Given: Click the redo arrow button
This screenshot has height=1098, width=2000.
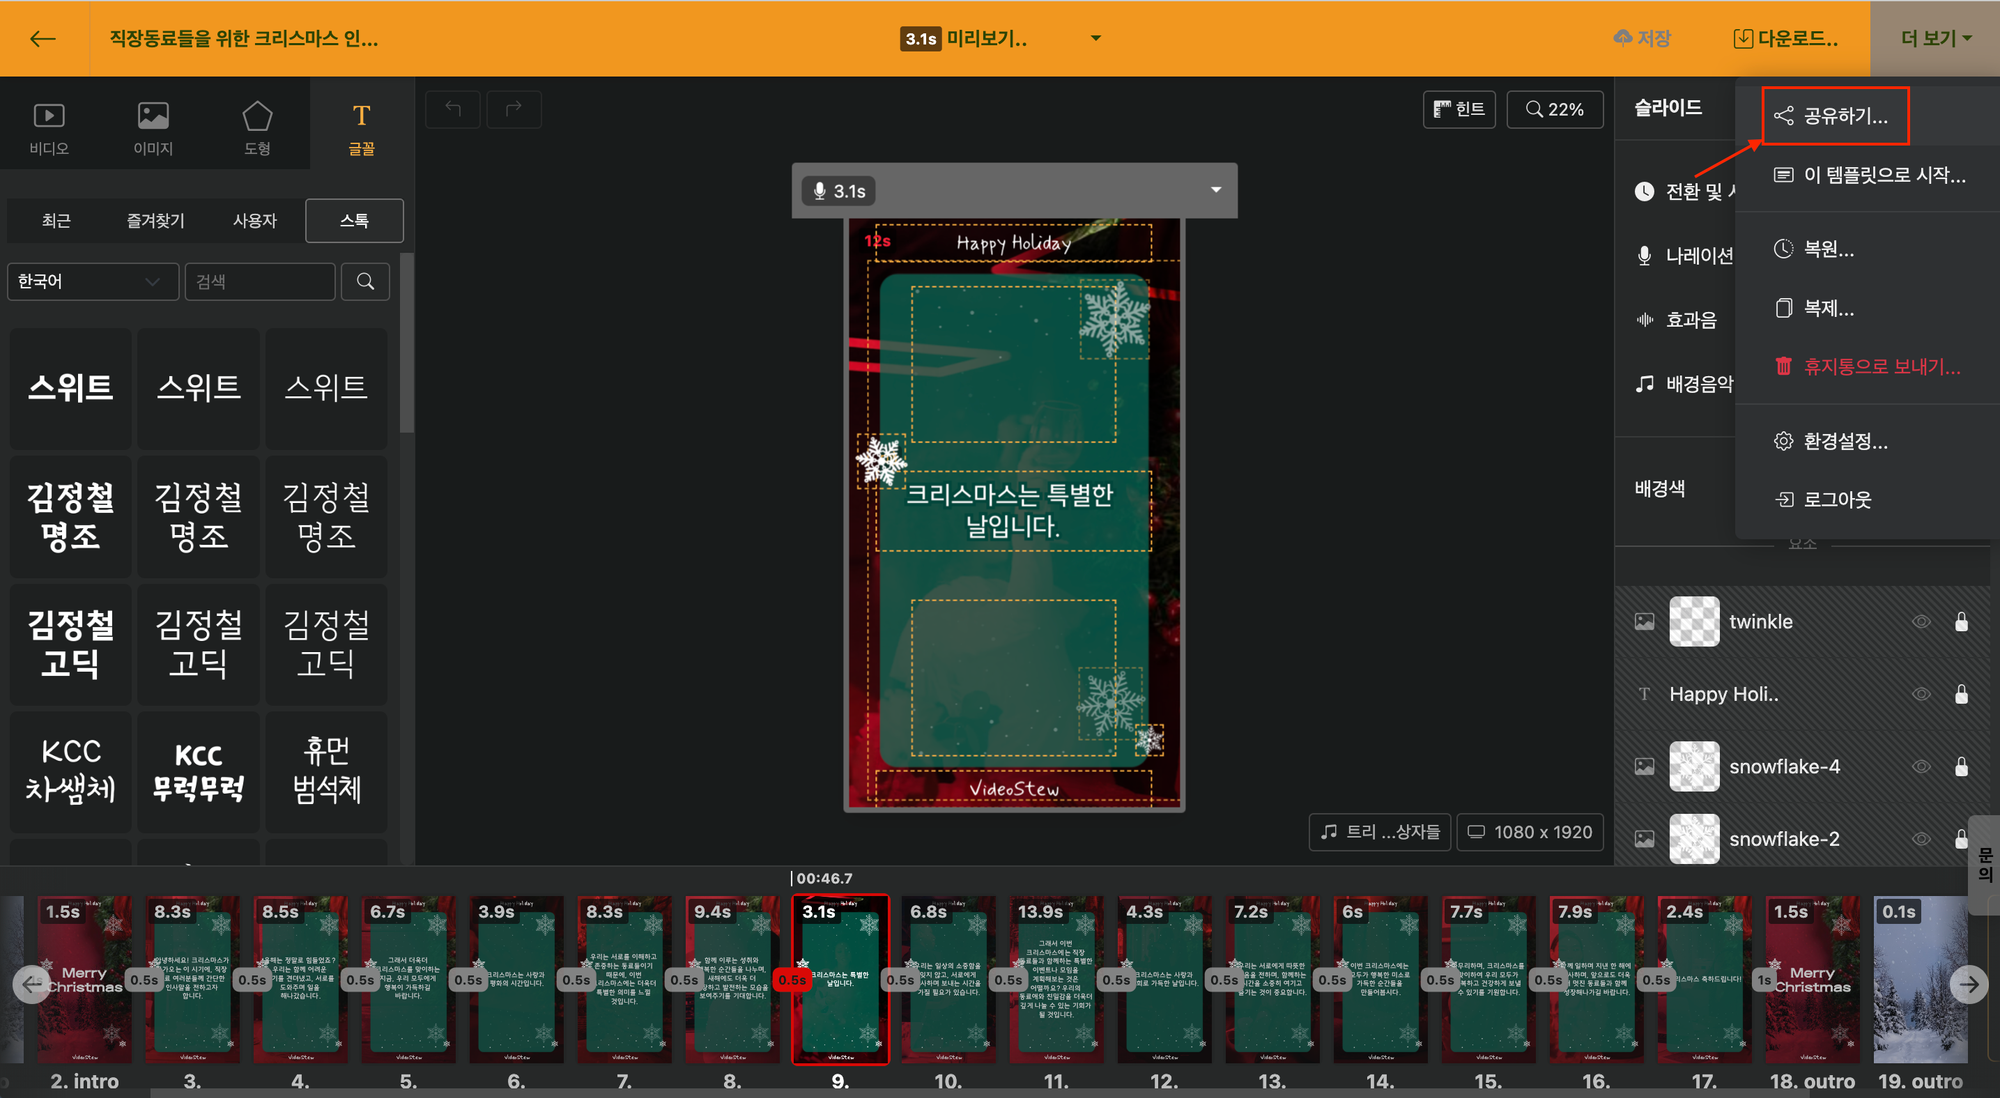Looking at the screenshot, I should point(514,109).
